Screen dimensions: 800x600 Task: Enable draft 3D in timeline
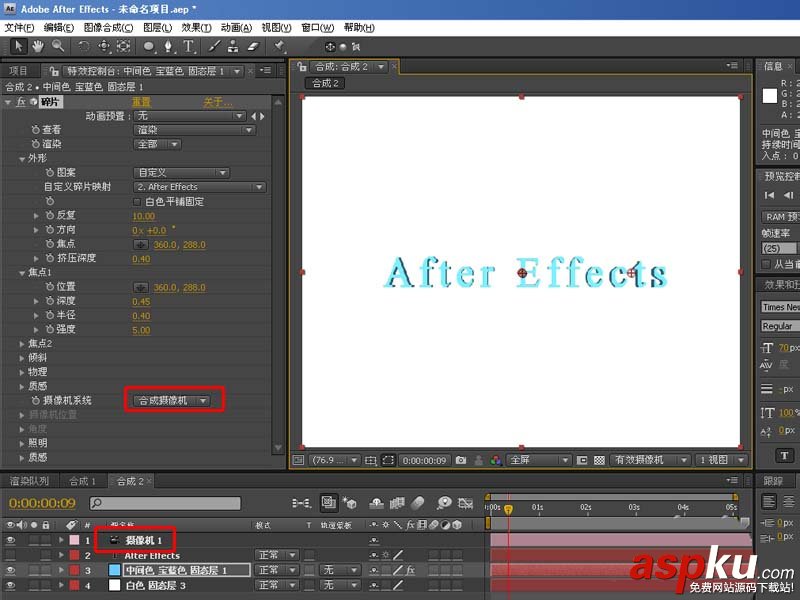click(x=350, y=503)
